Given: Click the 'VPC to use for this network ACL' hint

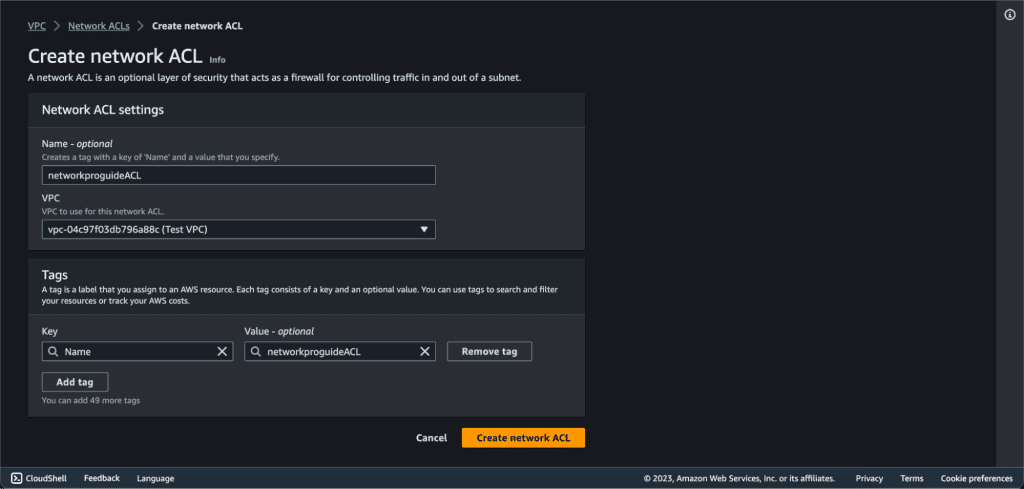Looking at the screenshot, I should pos(105,211).
